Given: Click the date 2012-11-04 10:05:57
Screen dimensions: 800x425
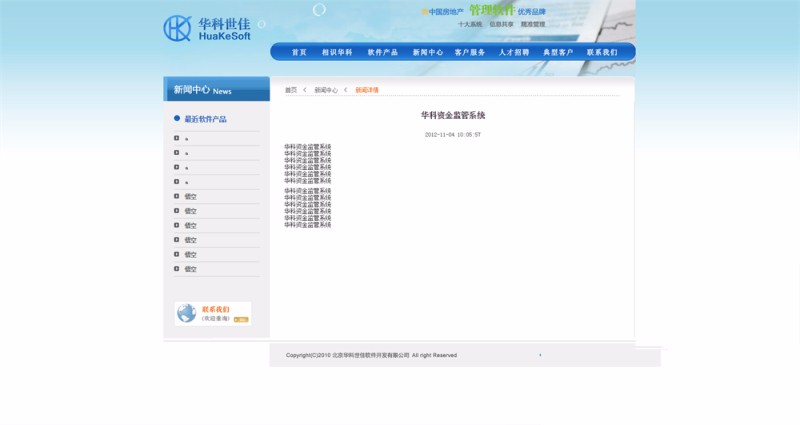Looking at the screenshot, I should point(453,135).
